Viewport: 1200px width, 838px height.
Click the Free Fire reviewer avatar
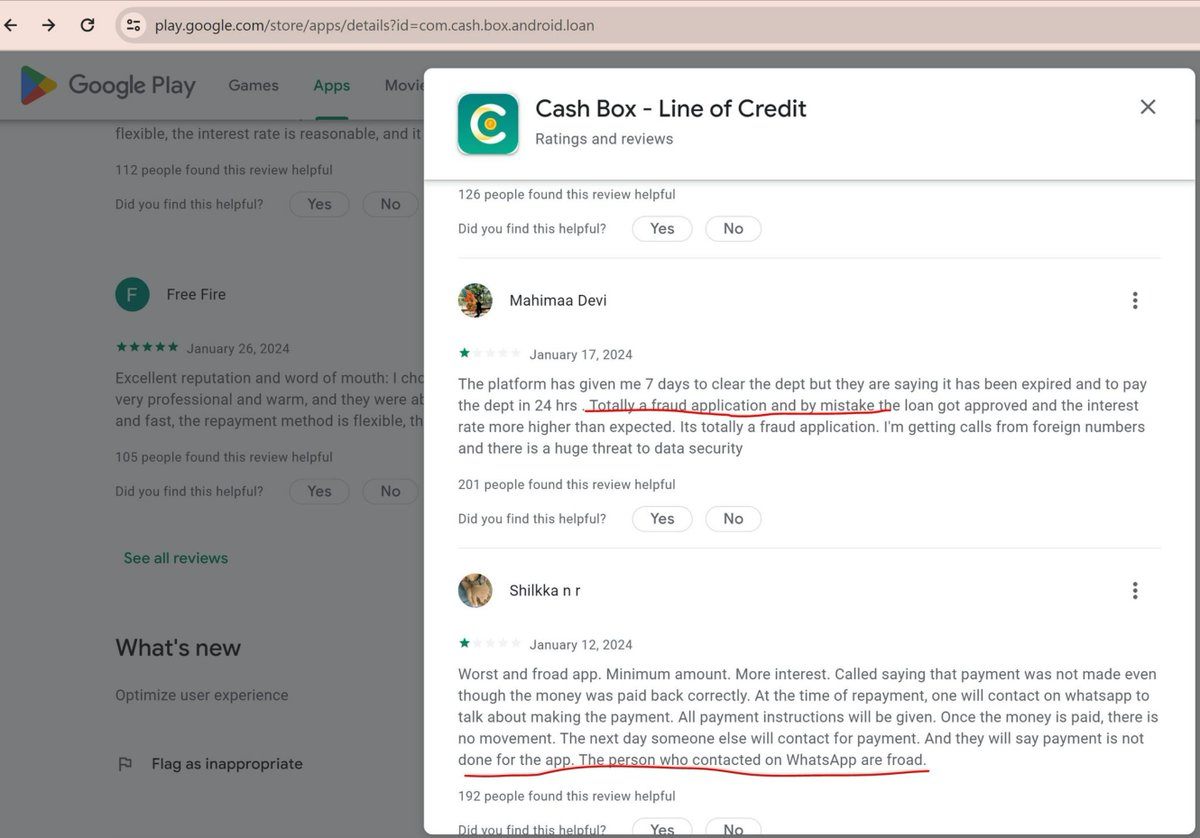[133, 294]
